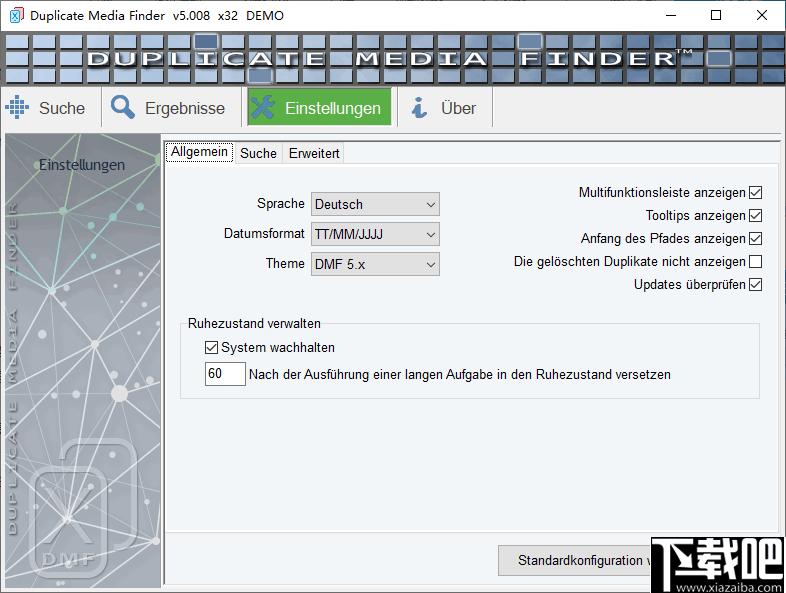Open the Über main tab
This screenshot has height=593, width=786.
(x=445, y=107)
